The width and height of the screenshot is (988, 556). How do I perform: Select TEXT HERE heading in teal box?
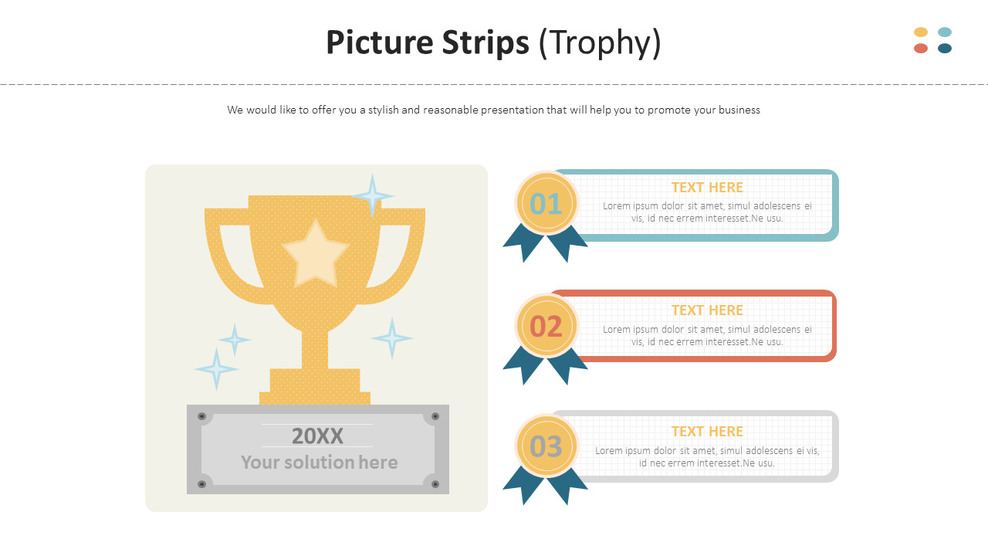[707, 187]
